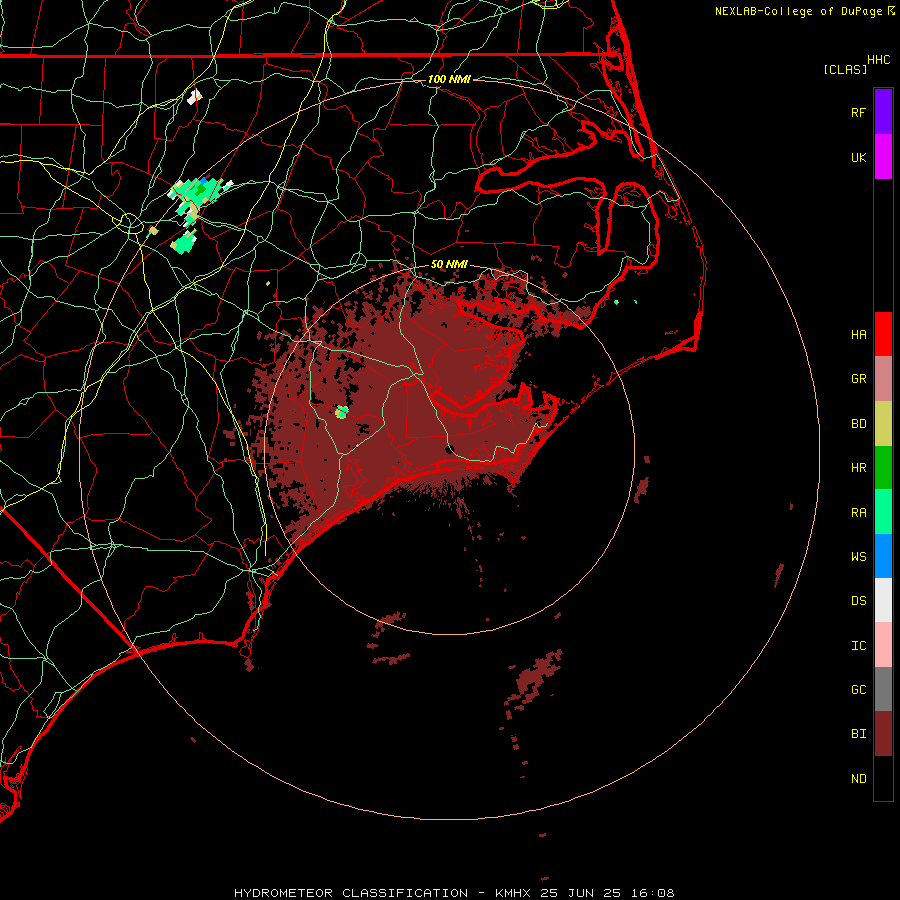The height and width of the screenshot is (900, 900).
Task: Click the RA legend label
Action: (x=858, y=513)
